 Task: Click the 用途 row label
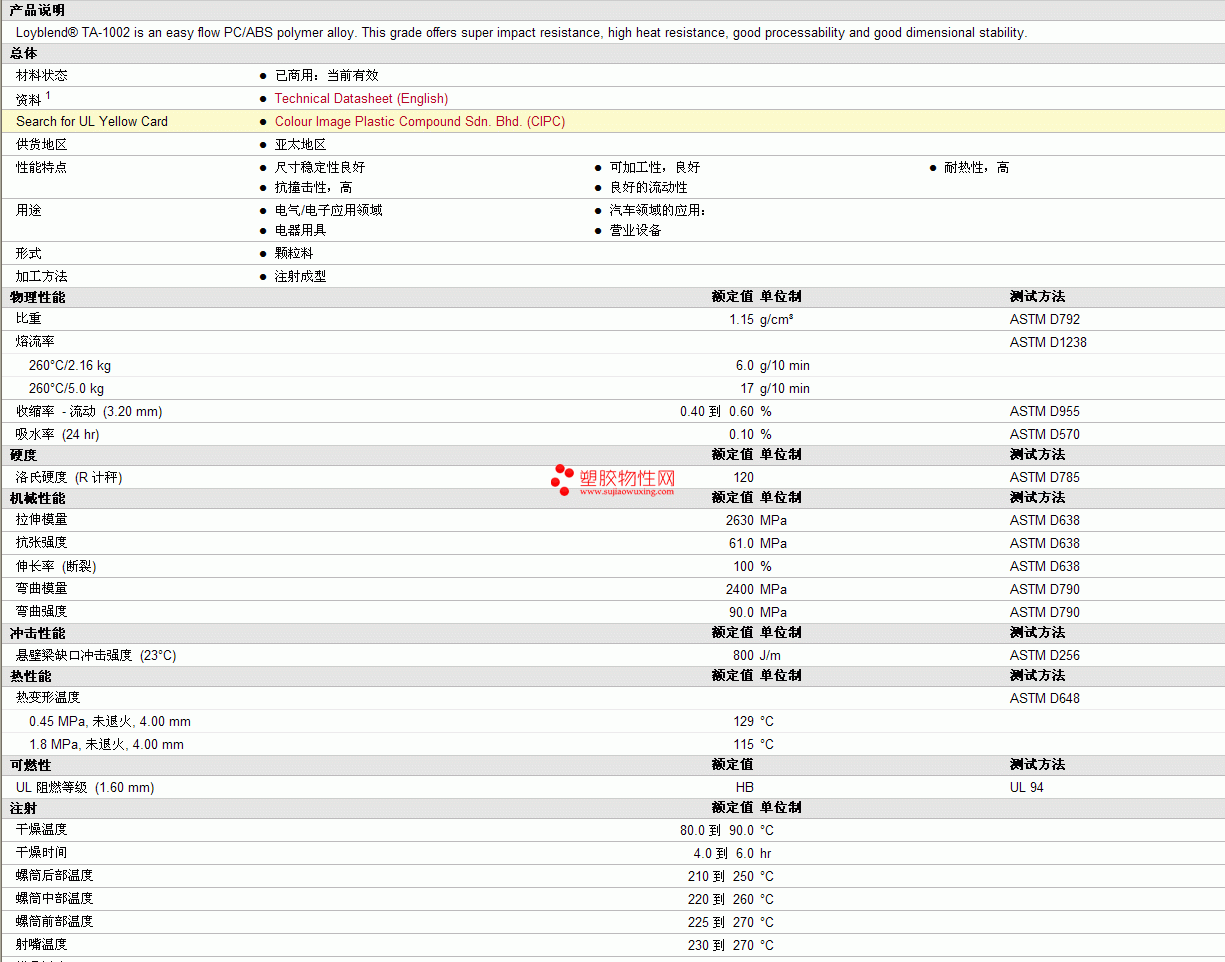pos(29,210)
